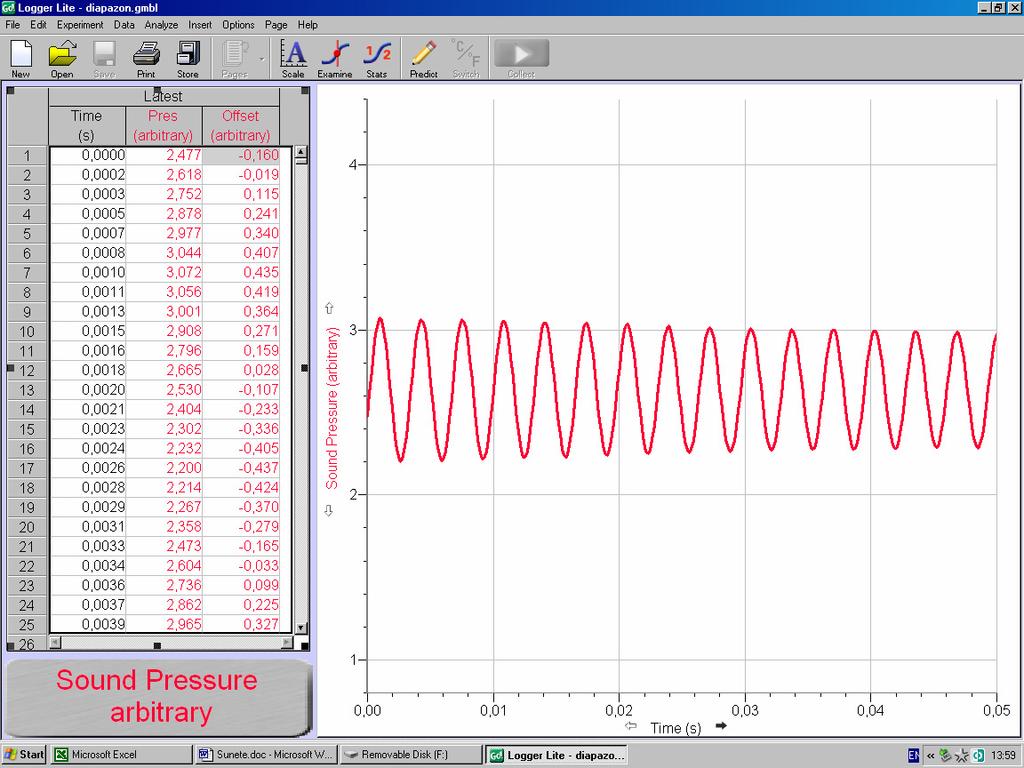
Task: Click the table horizontal scroll left arrow
Action: point(55,643)
